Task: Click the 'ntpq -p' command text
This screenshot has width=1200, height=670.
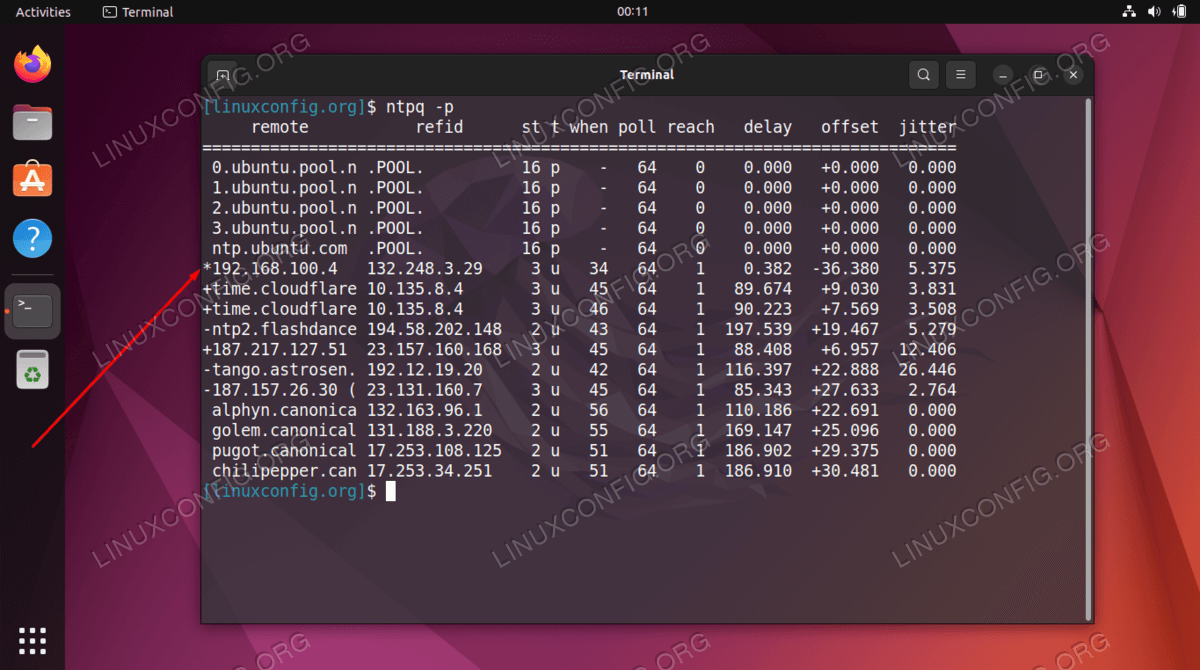Action: pyautogui.click(x=422, y=107)
